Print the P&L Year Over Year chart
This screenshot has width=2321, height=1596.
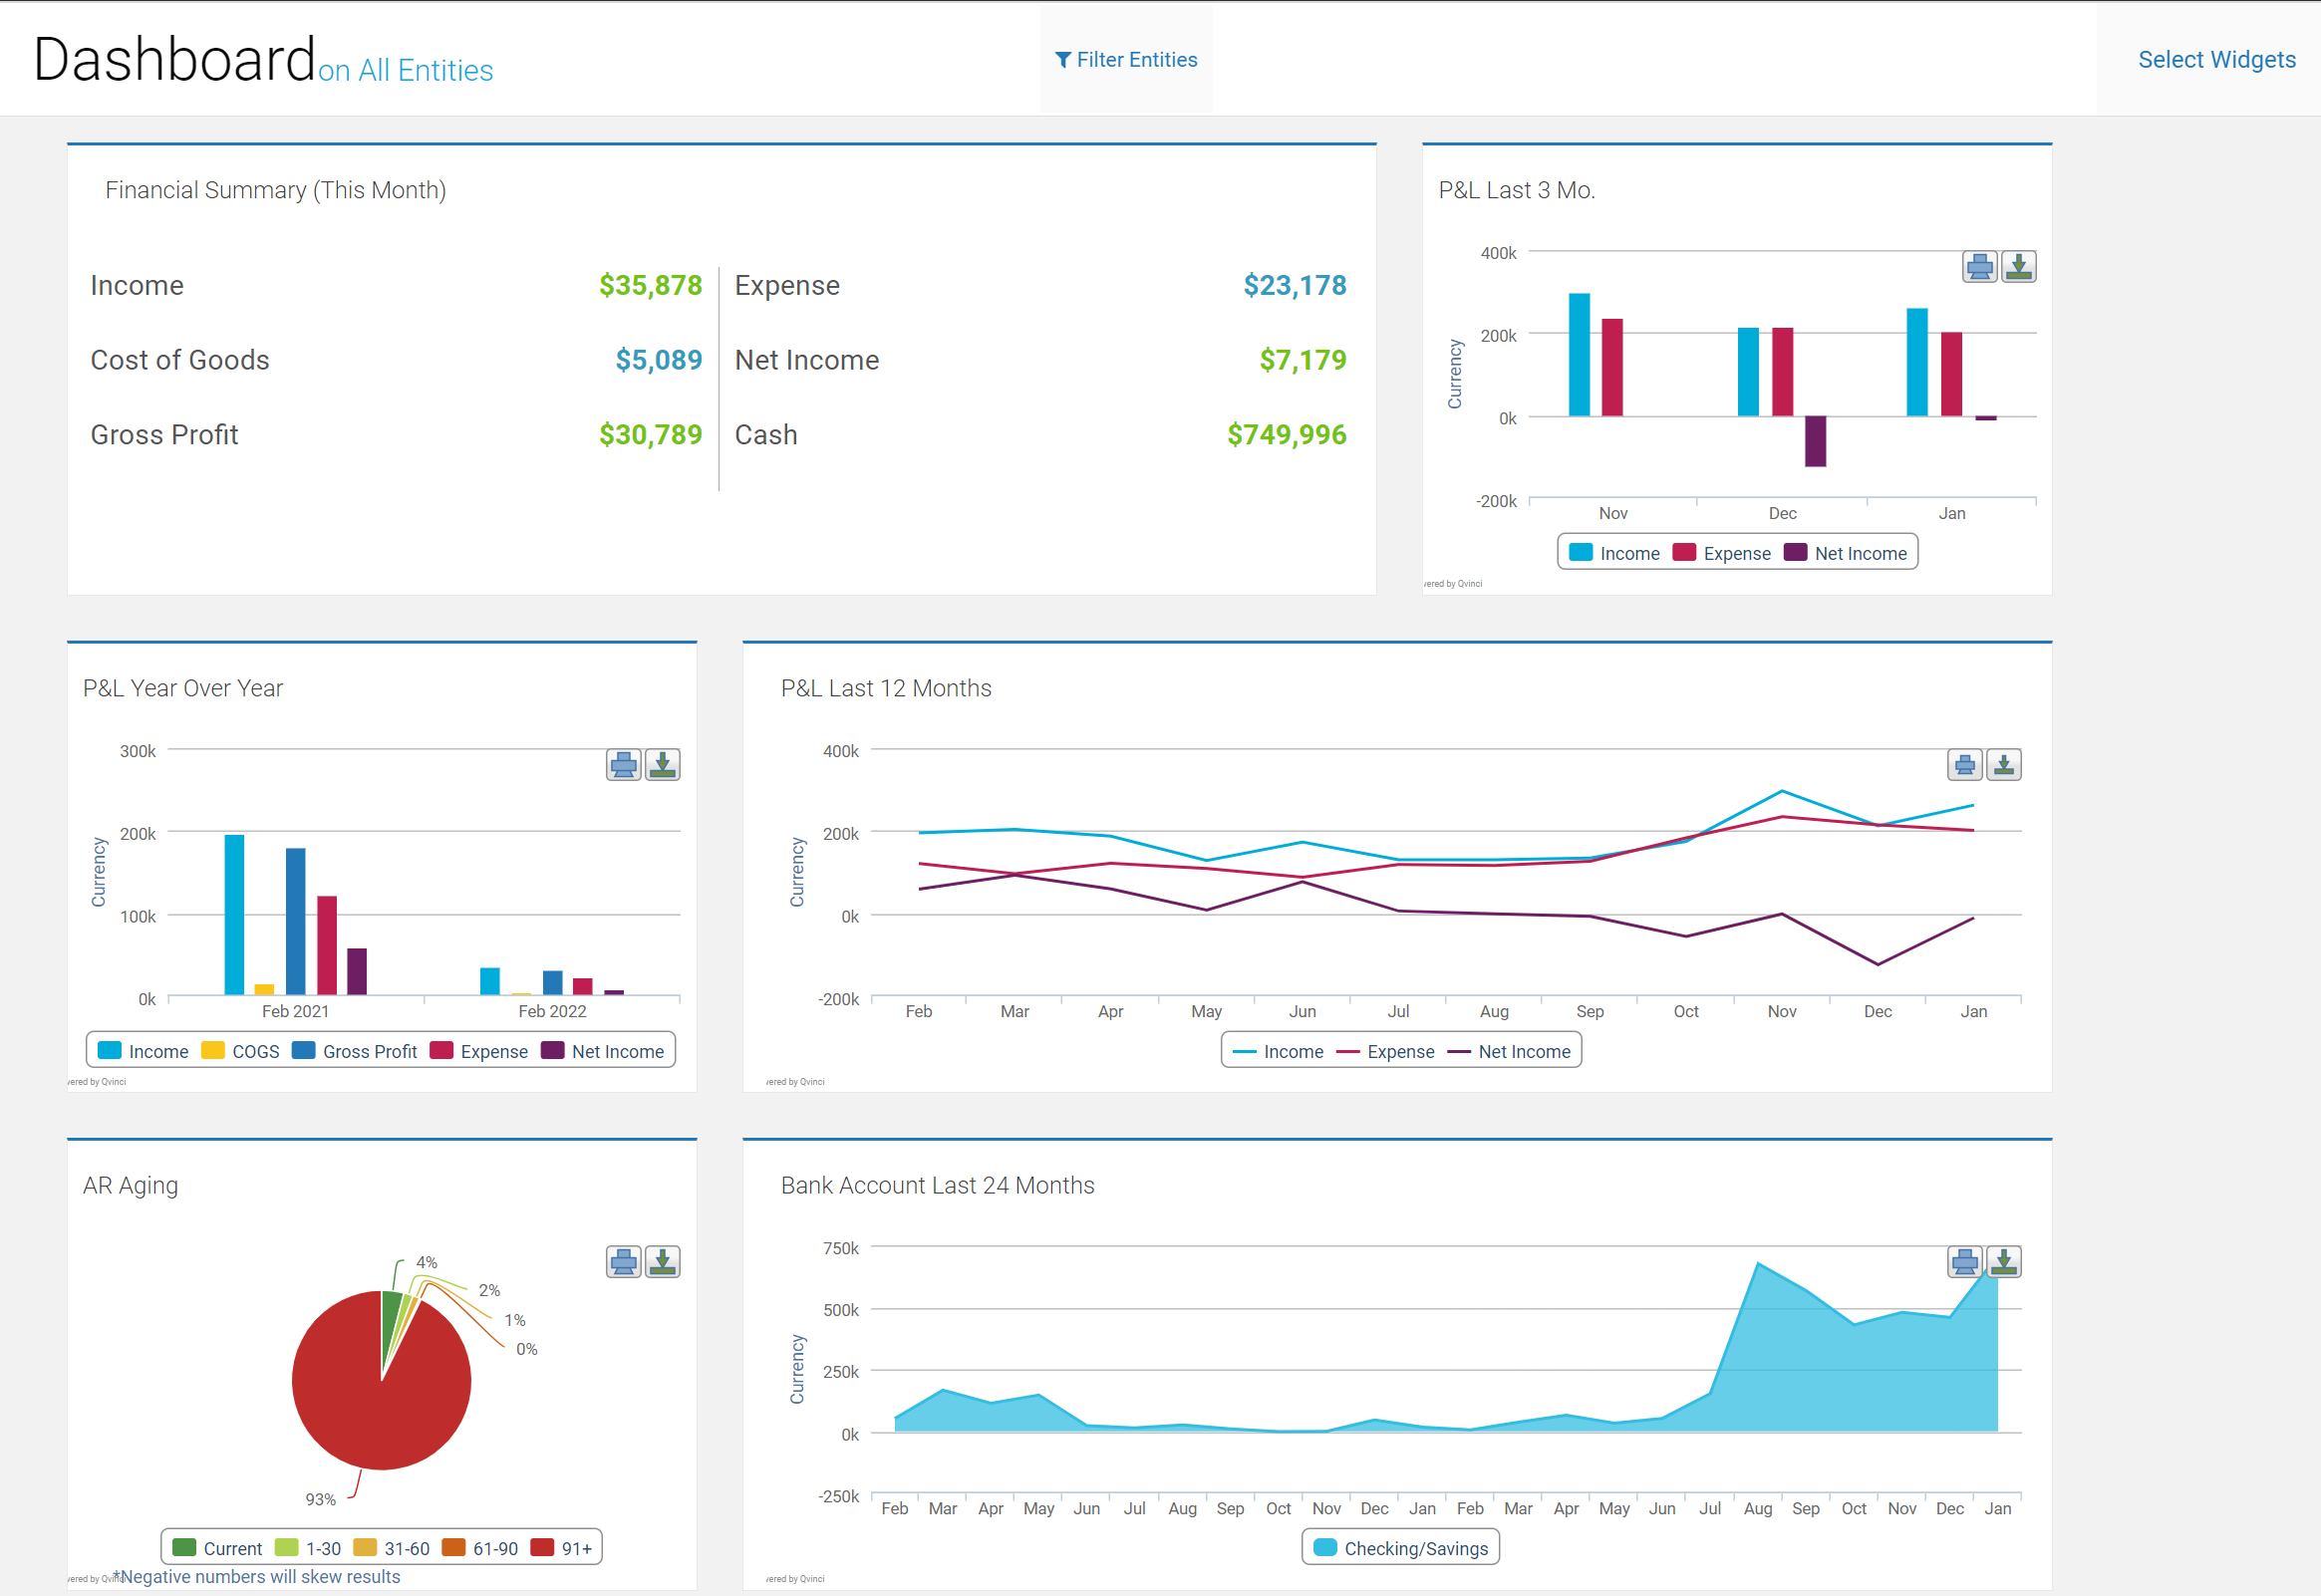pos(624,765)
